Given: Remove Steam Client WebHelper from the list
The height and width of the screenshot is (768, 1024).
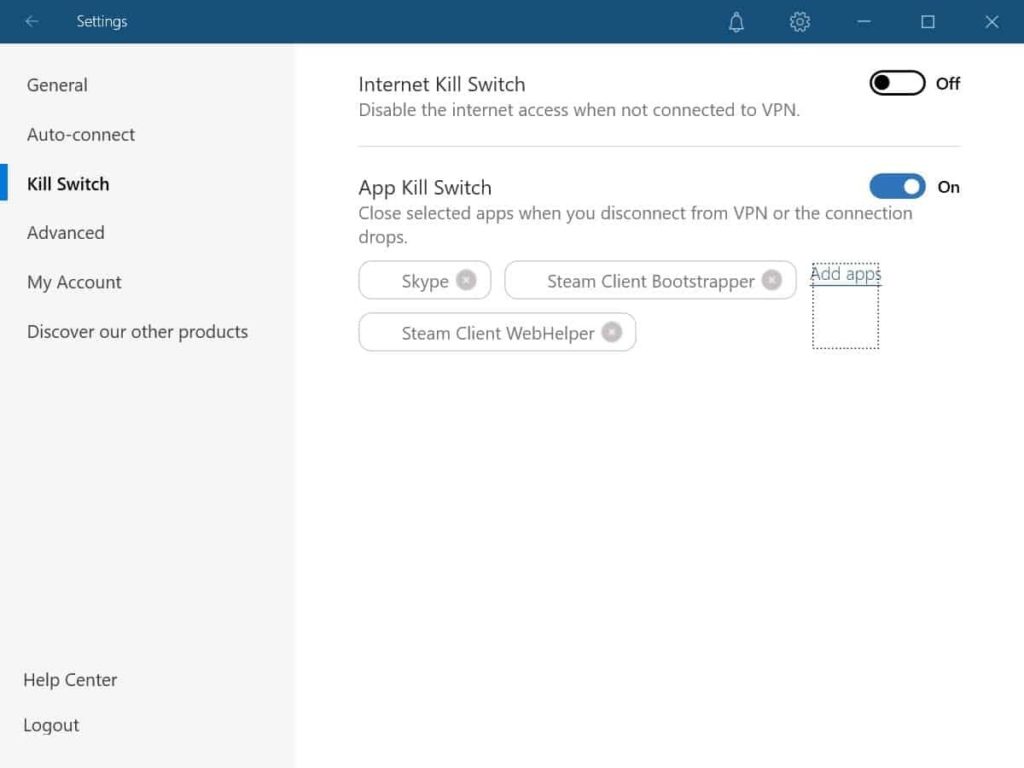Looking at the screenshot, I should click(611, 332).
